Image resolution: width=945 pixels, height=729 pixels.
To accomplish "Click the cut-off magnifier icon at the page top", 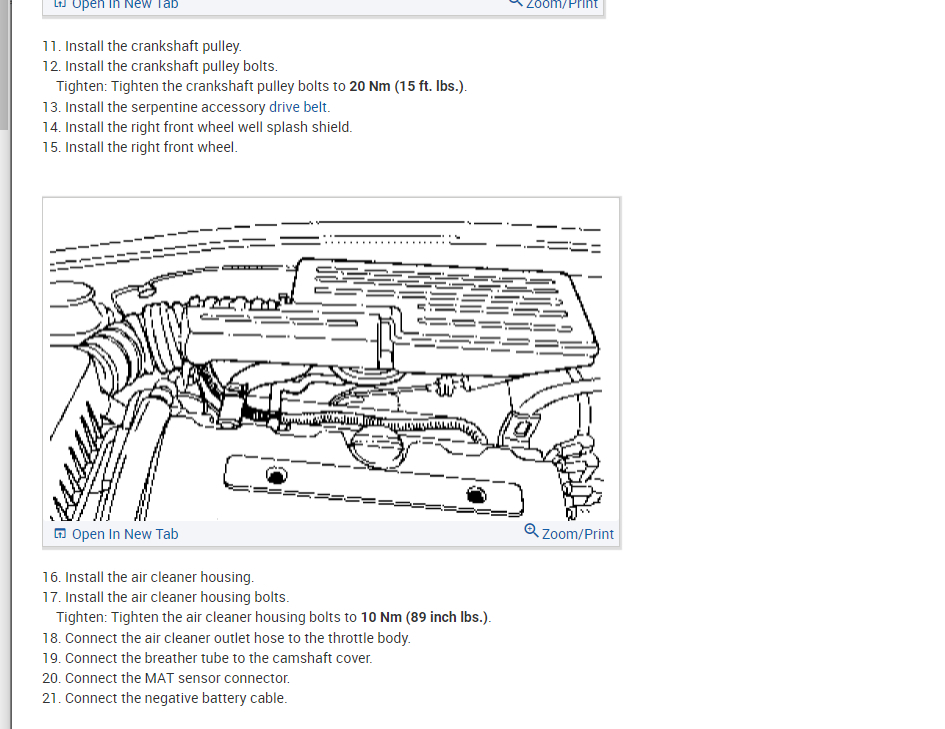I will coord(515,3).
